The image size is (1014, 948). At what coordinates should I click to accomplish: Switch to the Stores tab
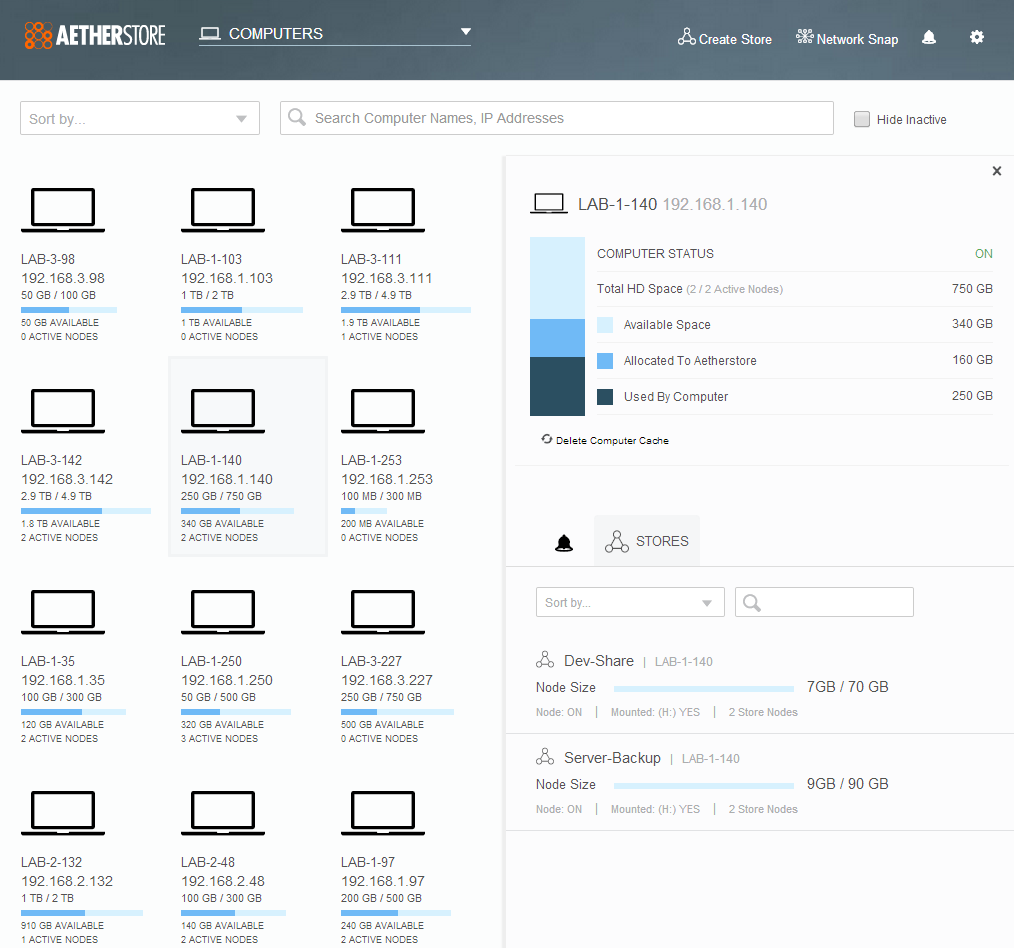647,541
